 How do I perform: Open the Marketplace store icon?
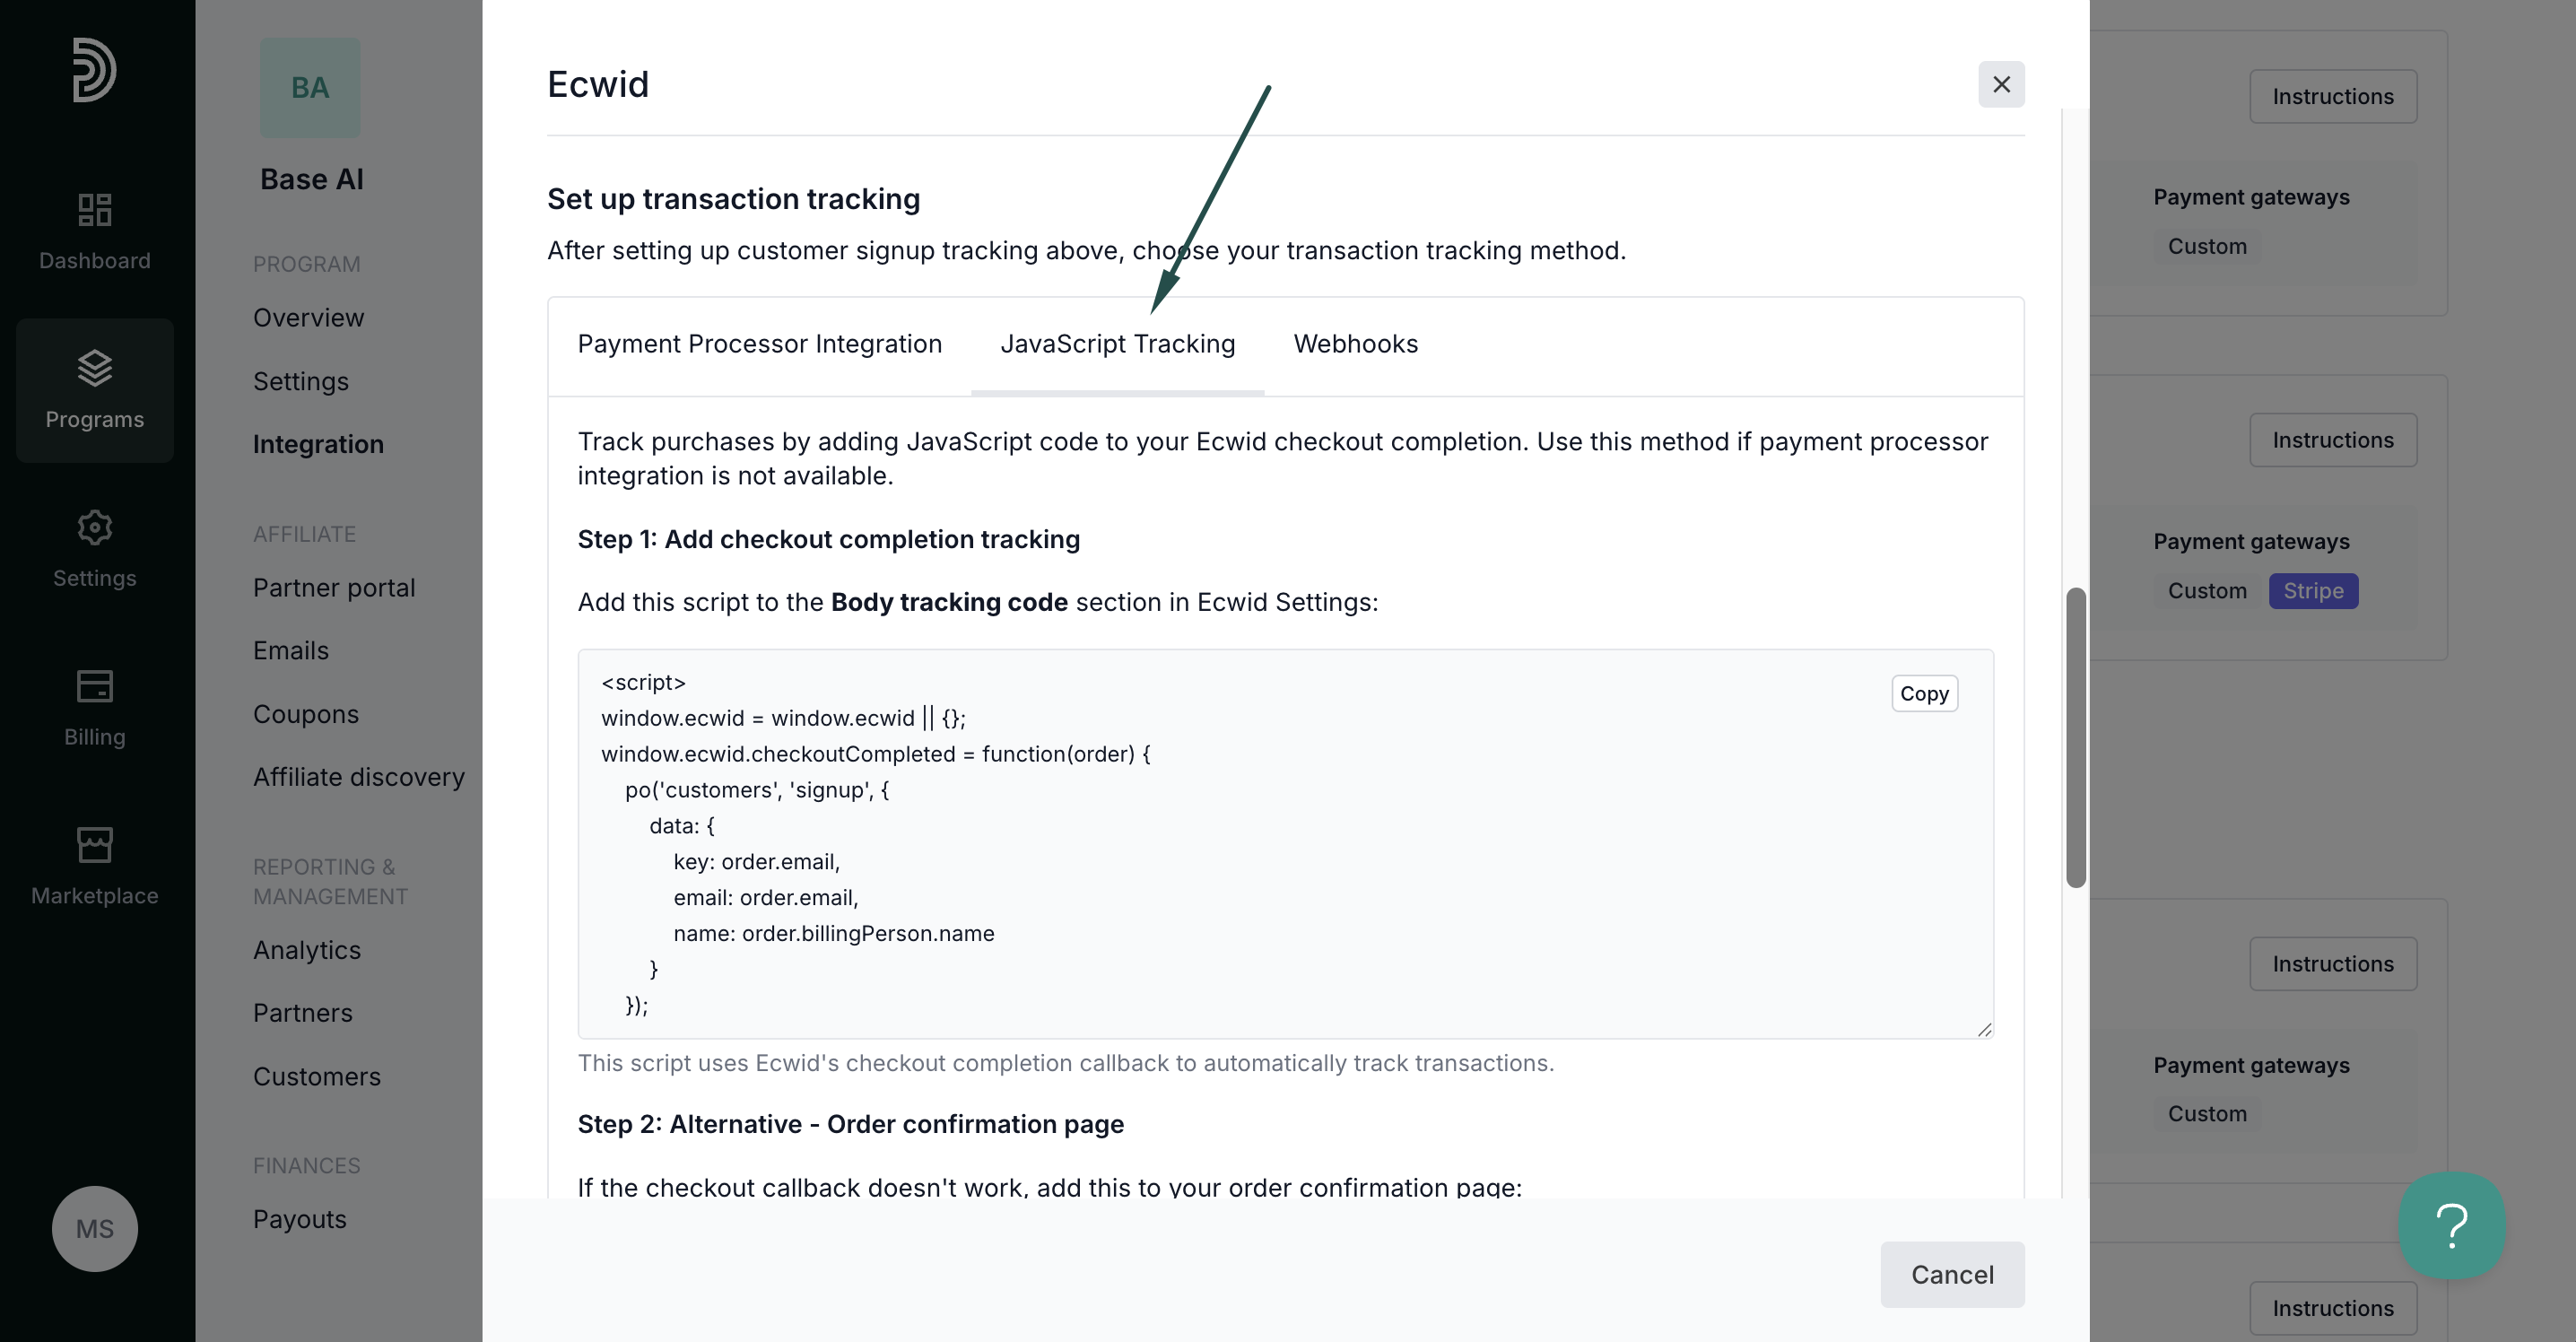coord(95,845)
